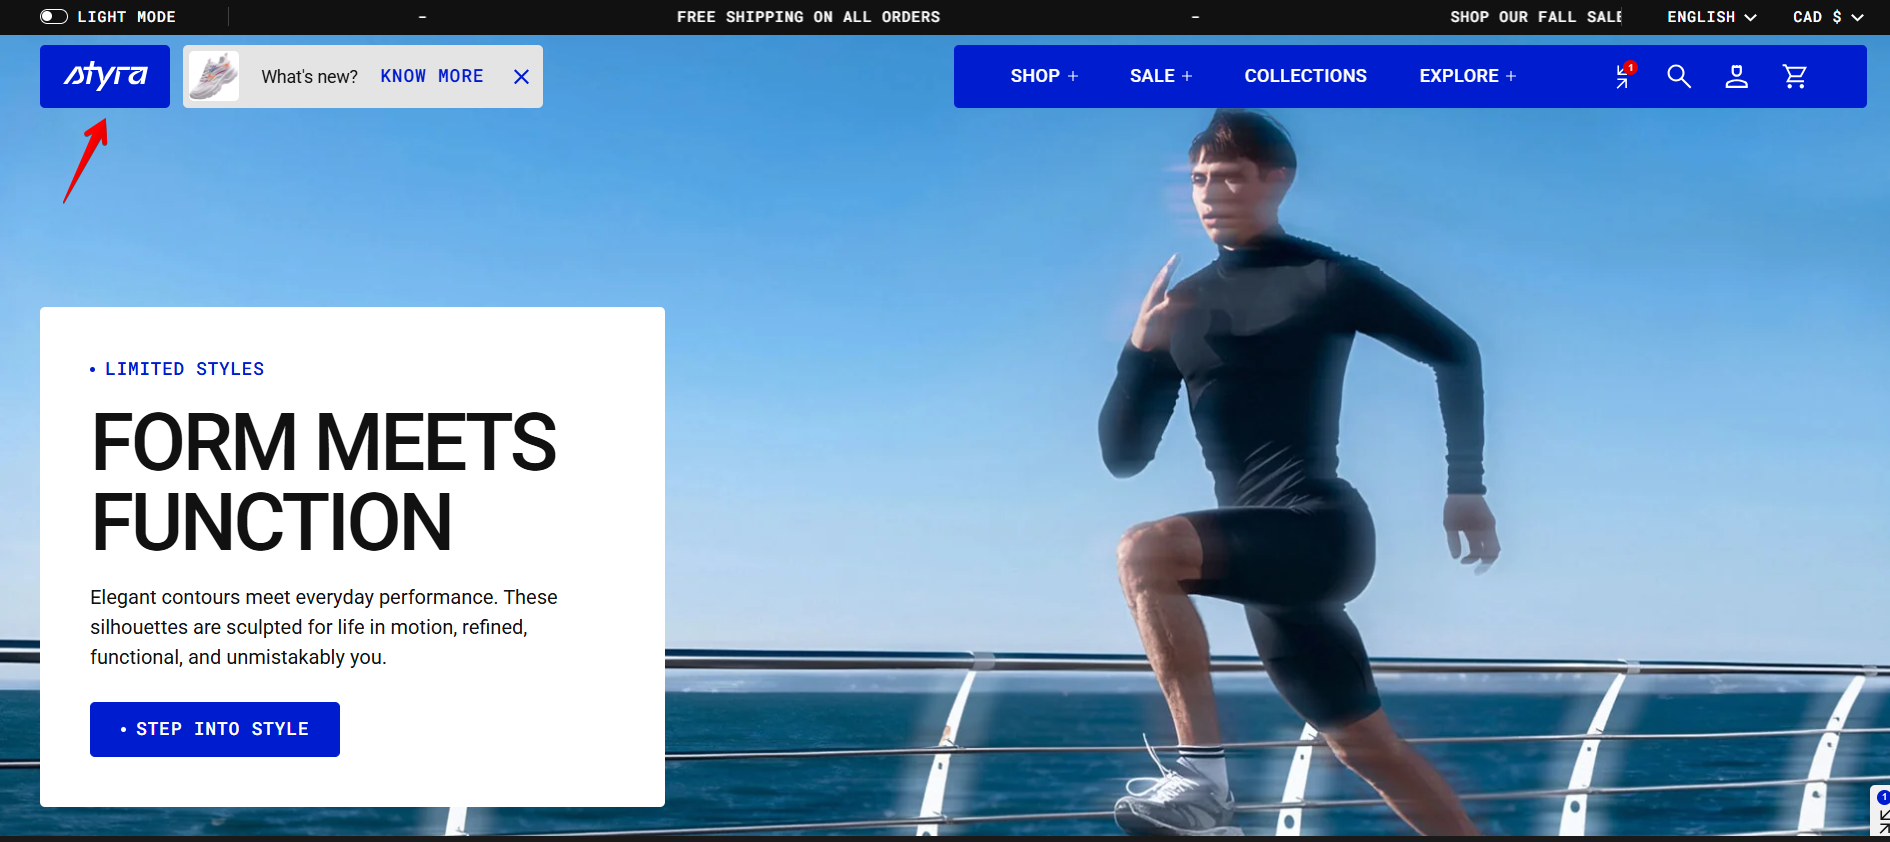Toggle the Light Mode switch

[x=54, y=17]
